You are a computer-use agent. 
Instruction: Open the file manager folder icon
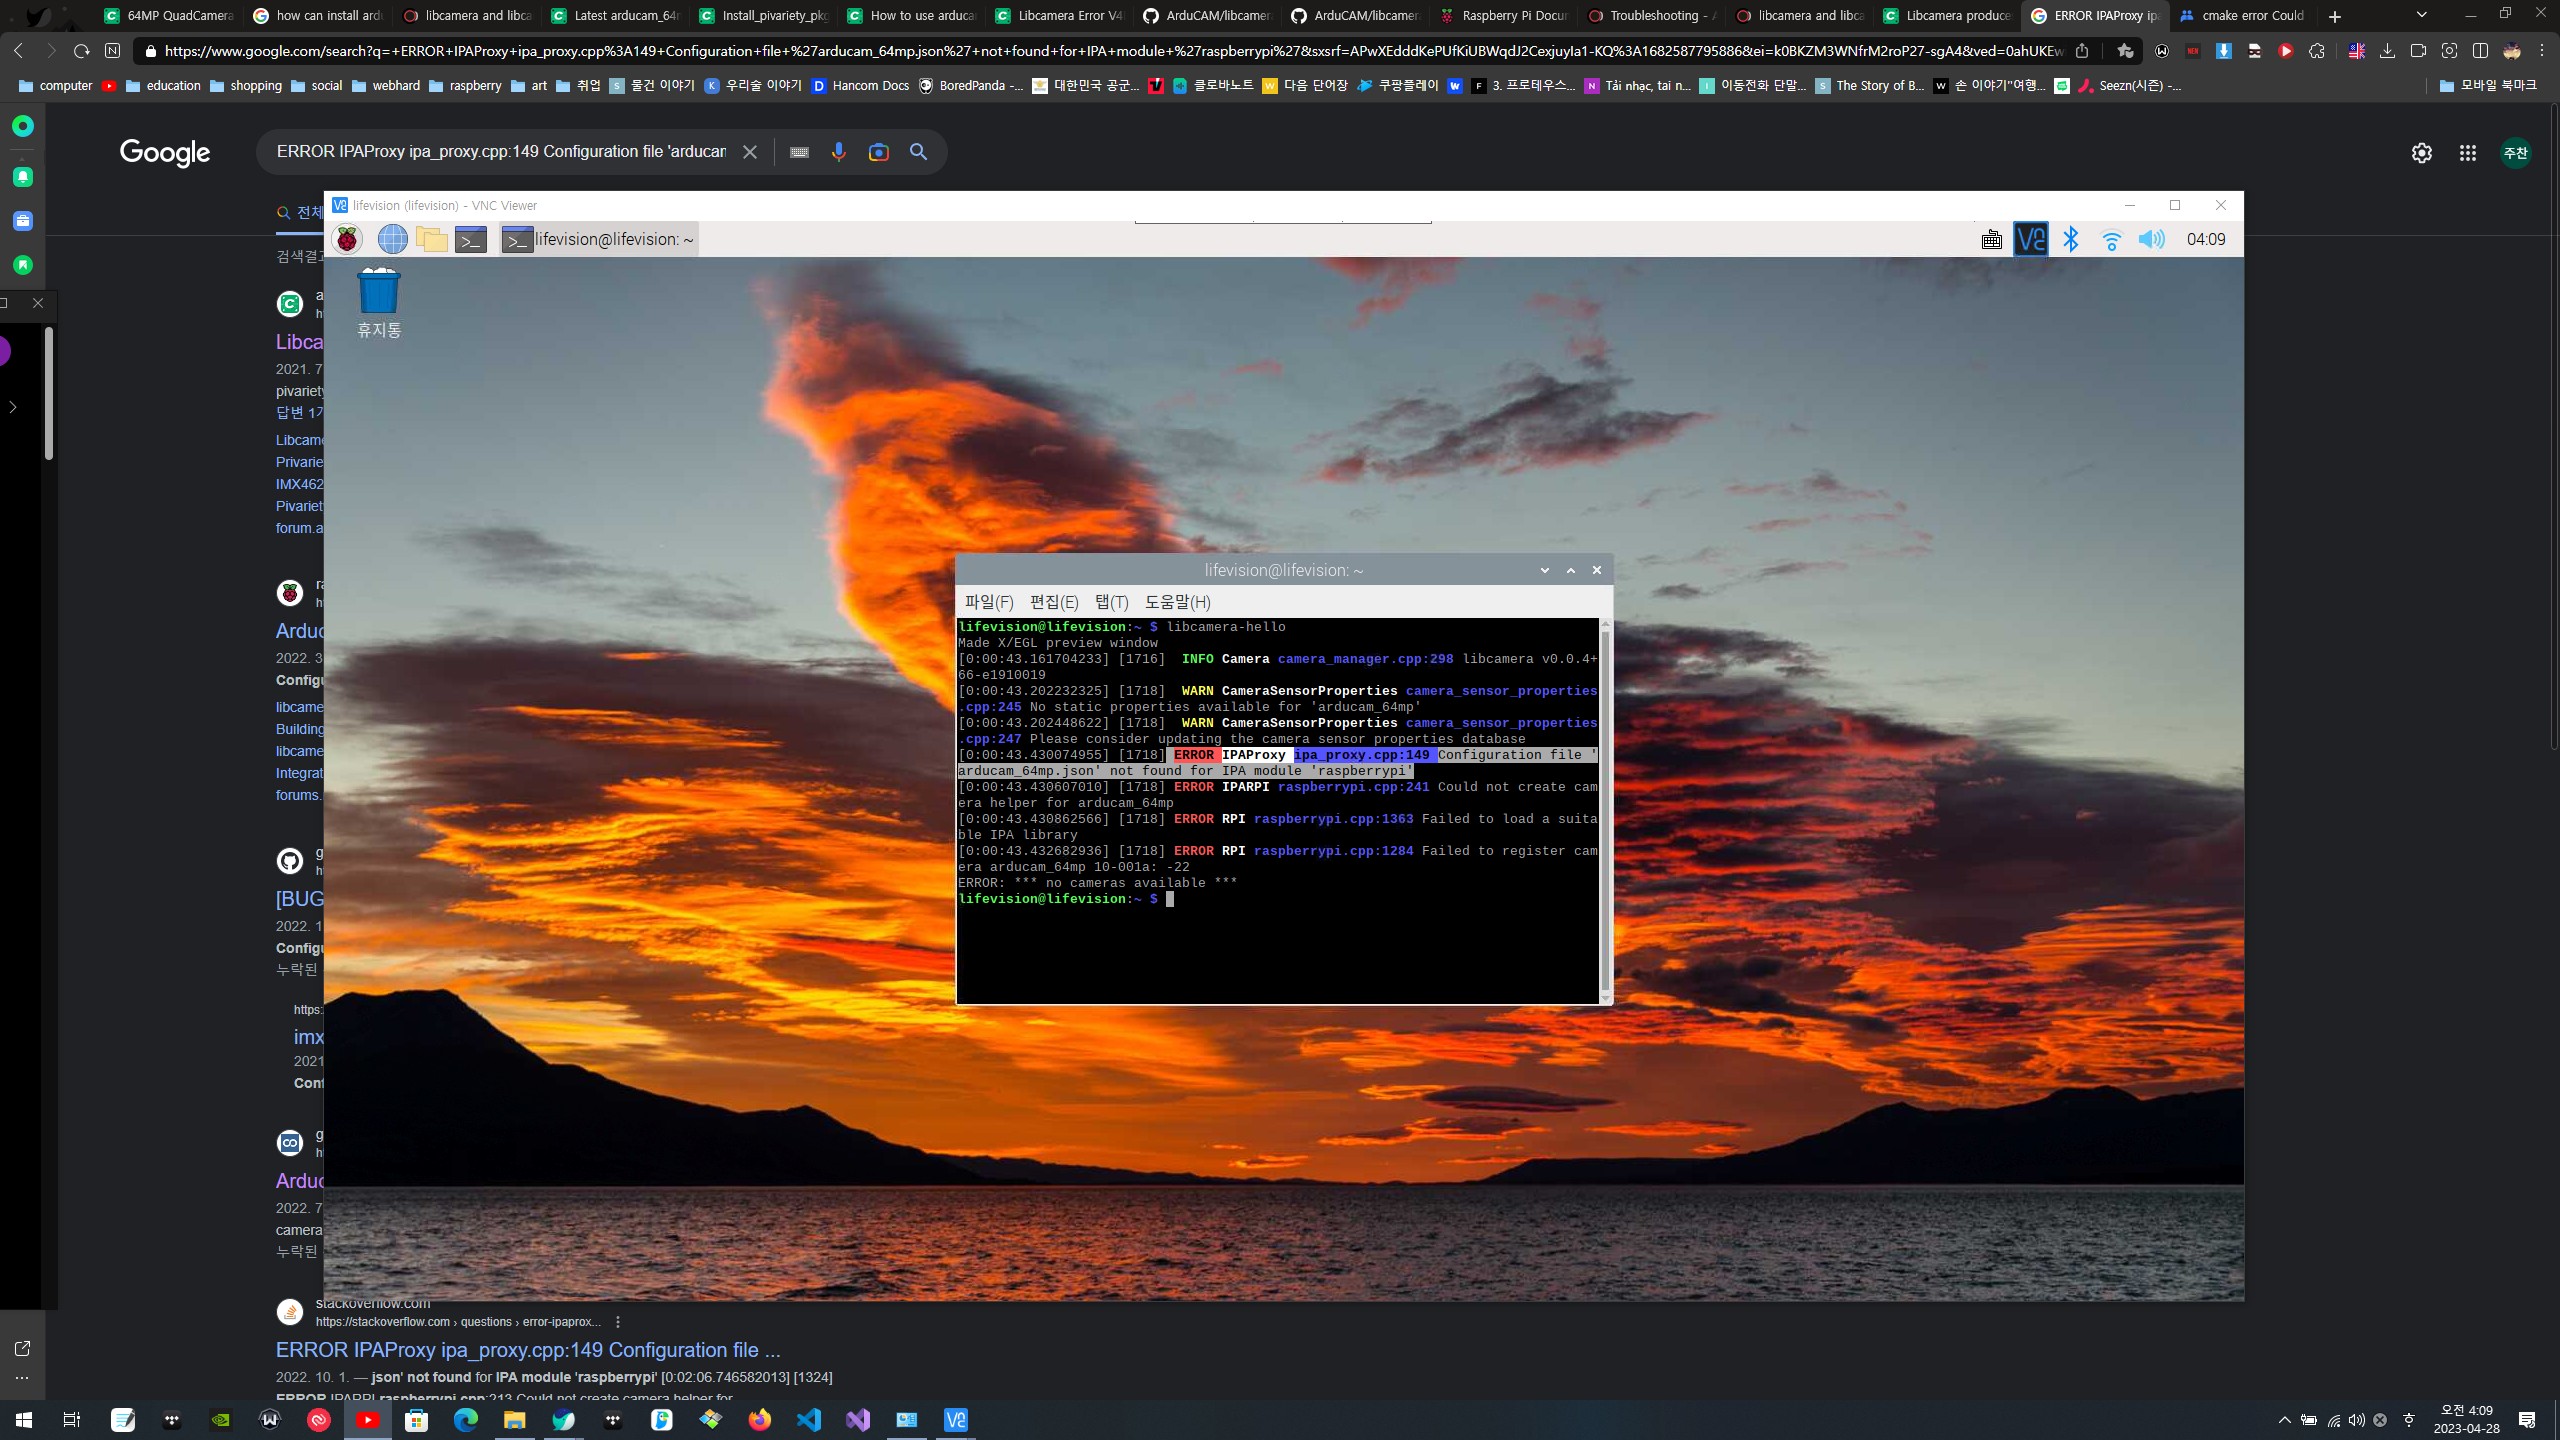click(x=432, y=239)
